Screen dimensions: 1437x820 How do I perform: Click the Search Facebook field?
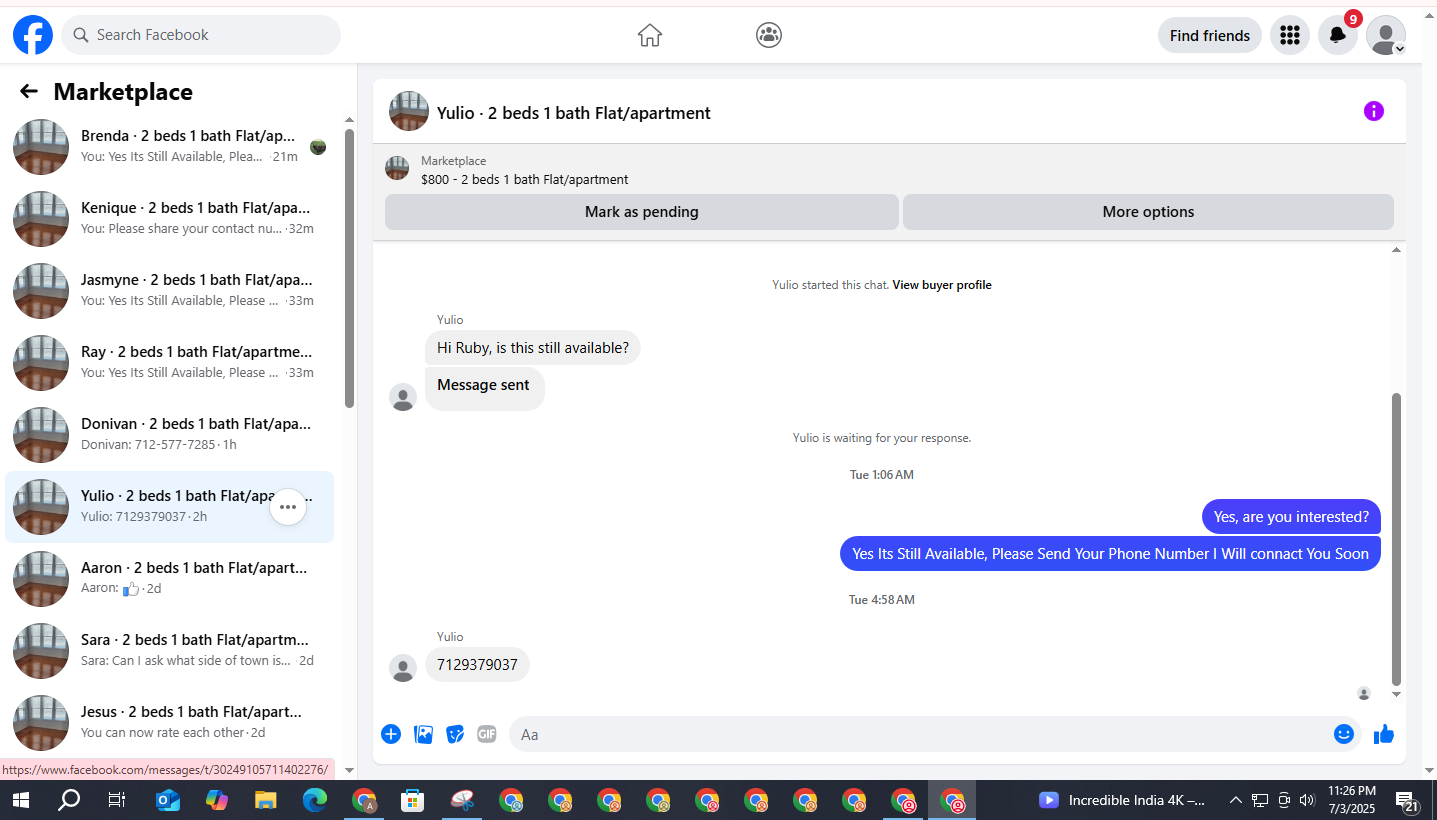tap(201, 35)
